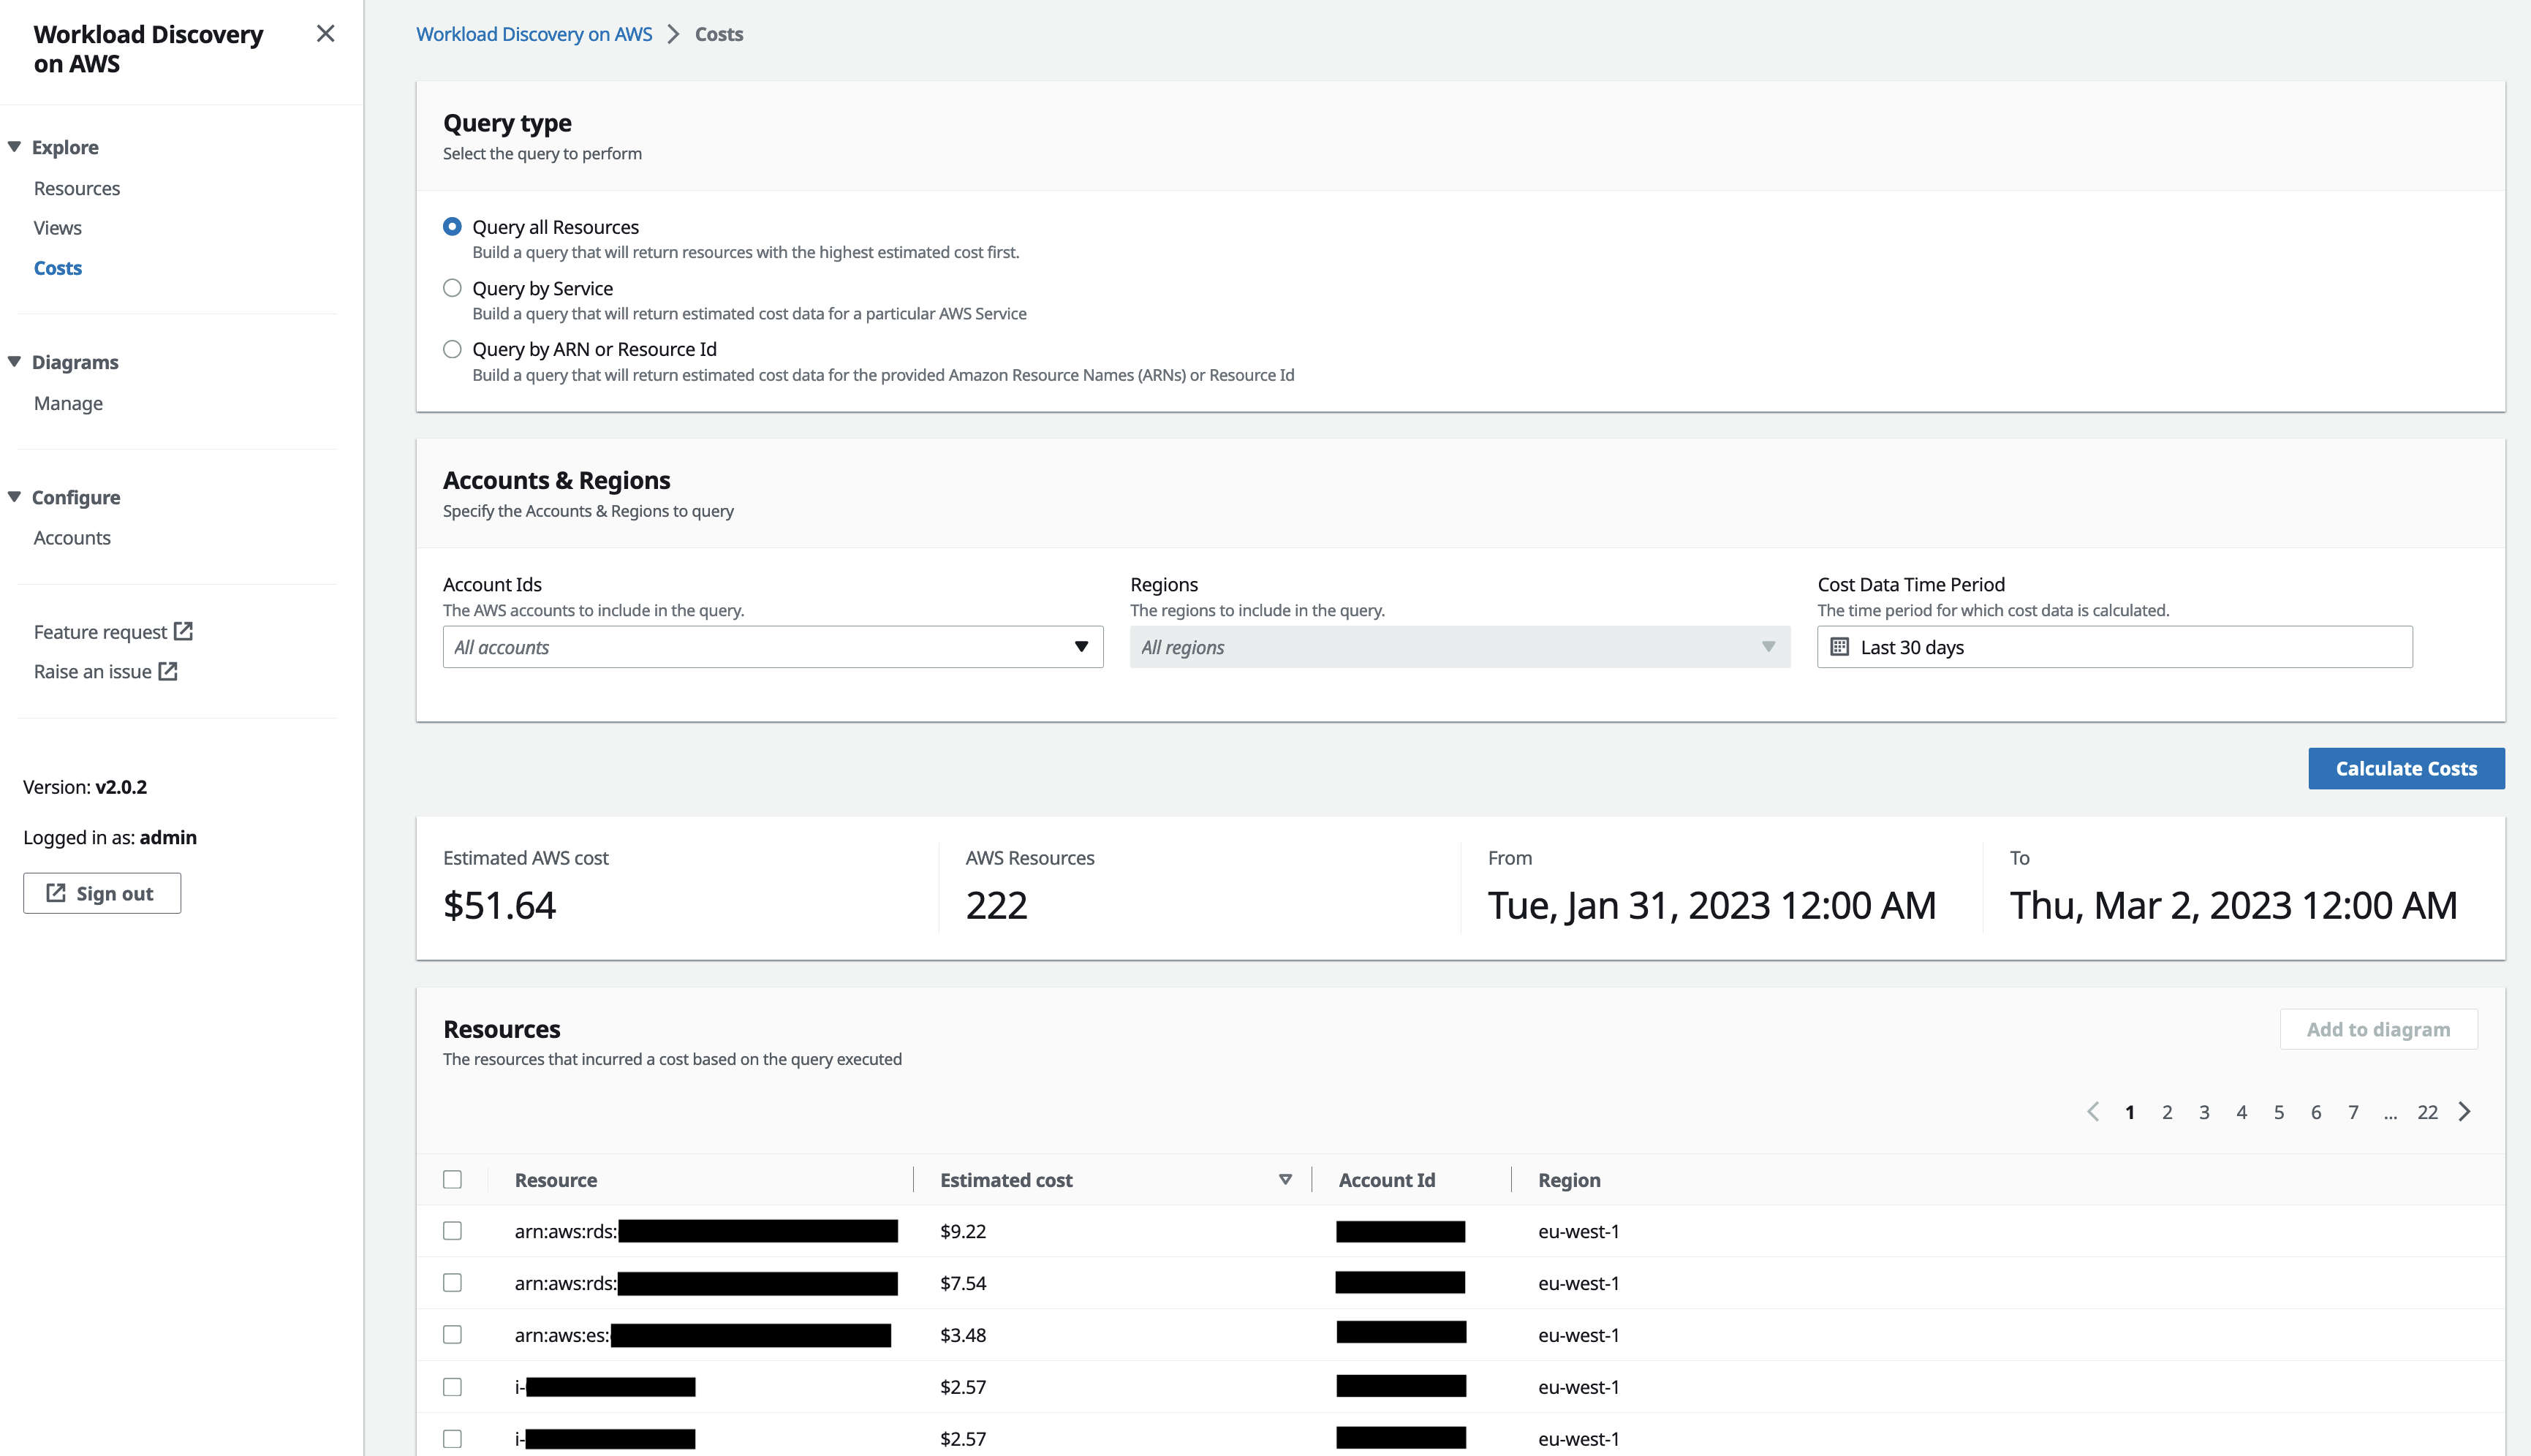
Task: Click the Raise an issue external link icon
Action: click(167, 671)
